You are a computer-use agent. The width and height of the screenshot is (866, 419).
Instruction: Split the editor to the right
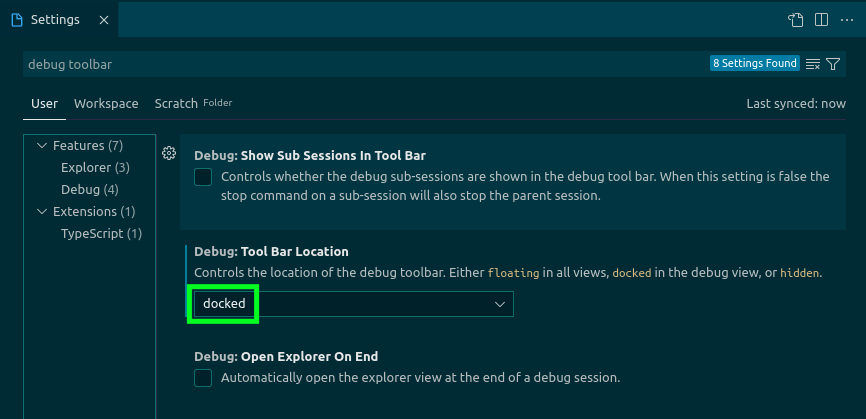pyautogui.click(x=821, y=20)
